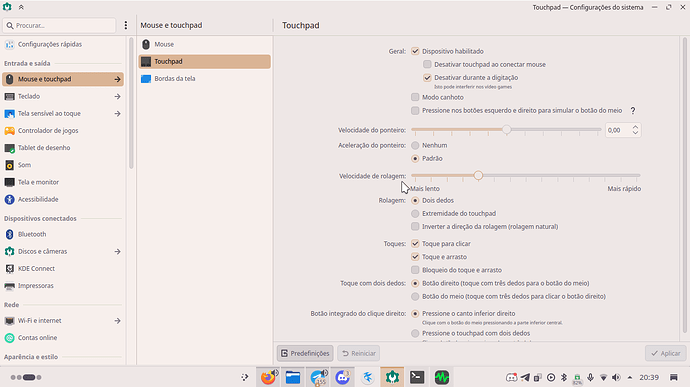Screen dimensions: 690x387
Task: Enable Desativar touchpad ao conectar mouse
Action: (427, 64)
